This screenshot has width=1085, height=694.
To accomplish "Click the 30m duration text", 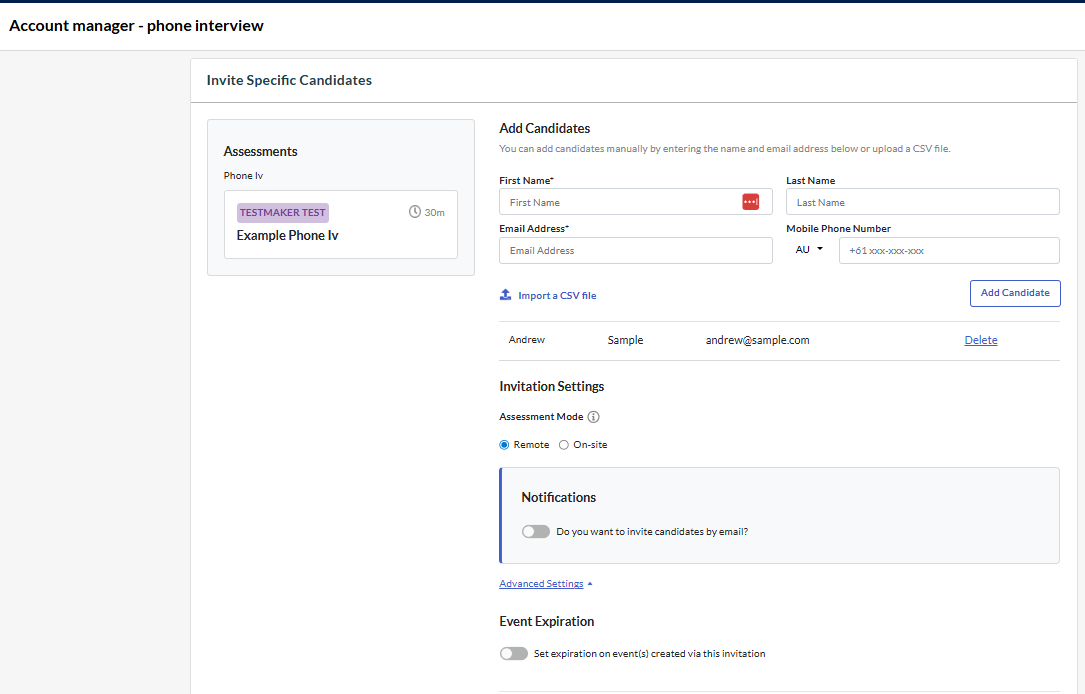I will tap(435, 212).
